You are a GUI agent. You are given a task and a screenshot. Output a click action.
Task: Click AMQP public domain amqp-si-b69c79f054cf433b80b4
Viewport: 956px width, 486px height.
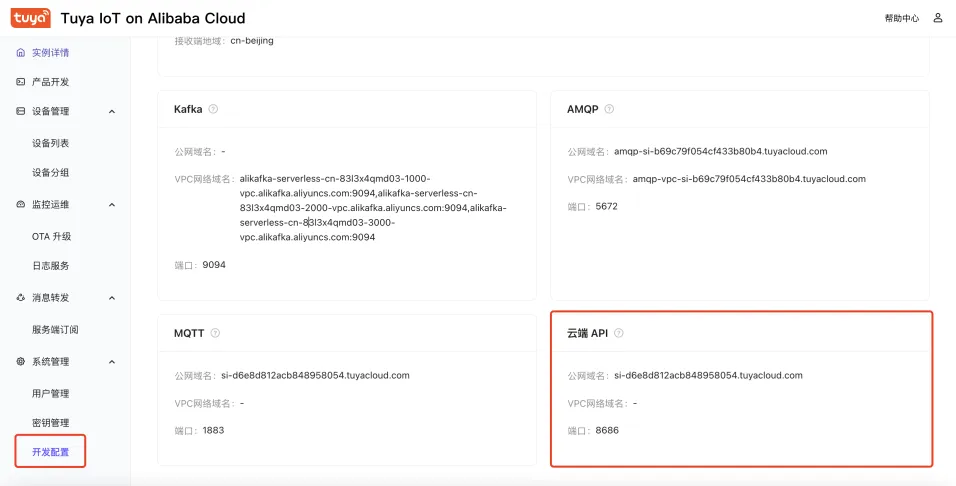coord(721,151)
